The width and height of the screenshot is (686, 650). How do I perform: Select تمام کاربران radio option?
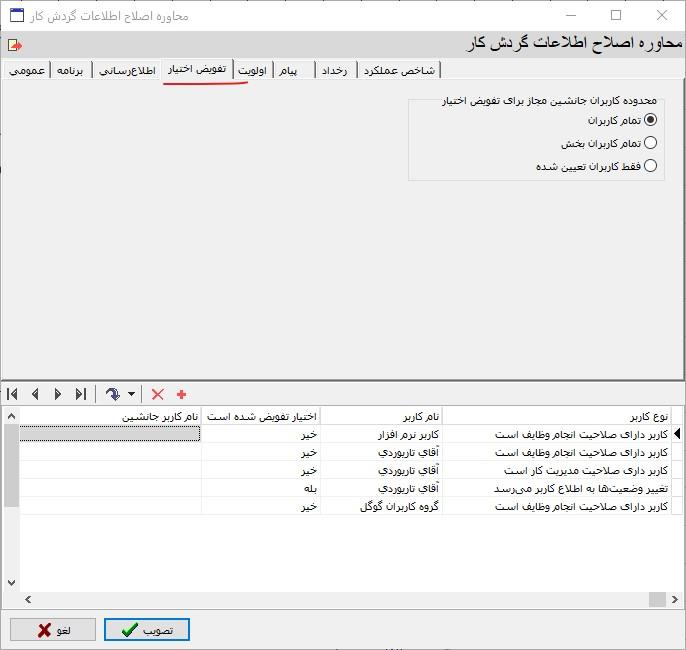pos(650,119)
